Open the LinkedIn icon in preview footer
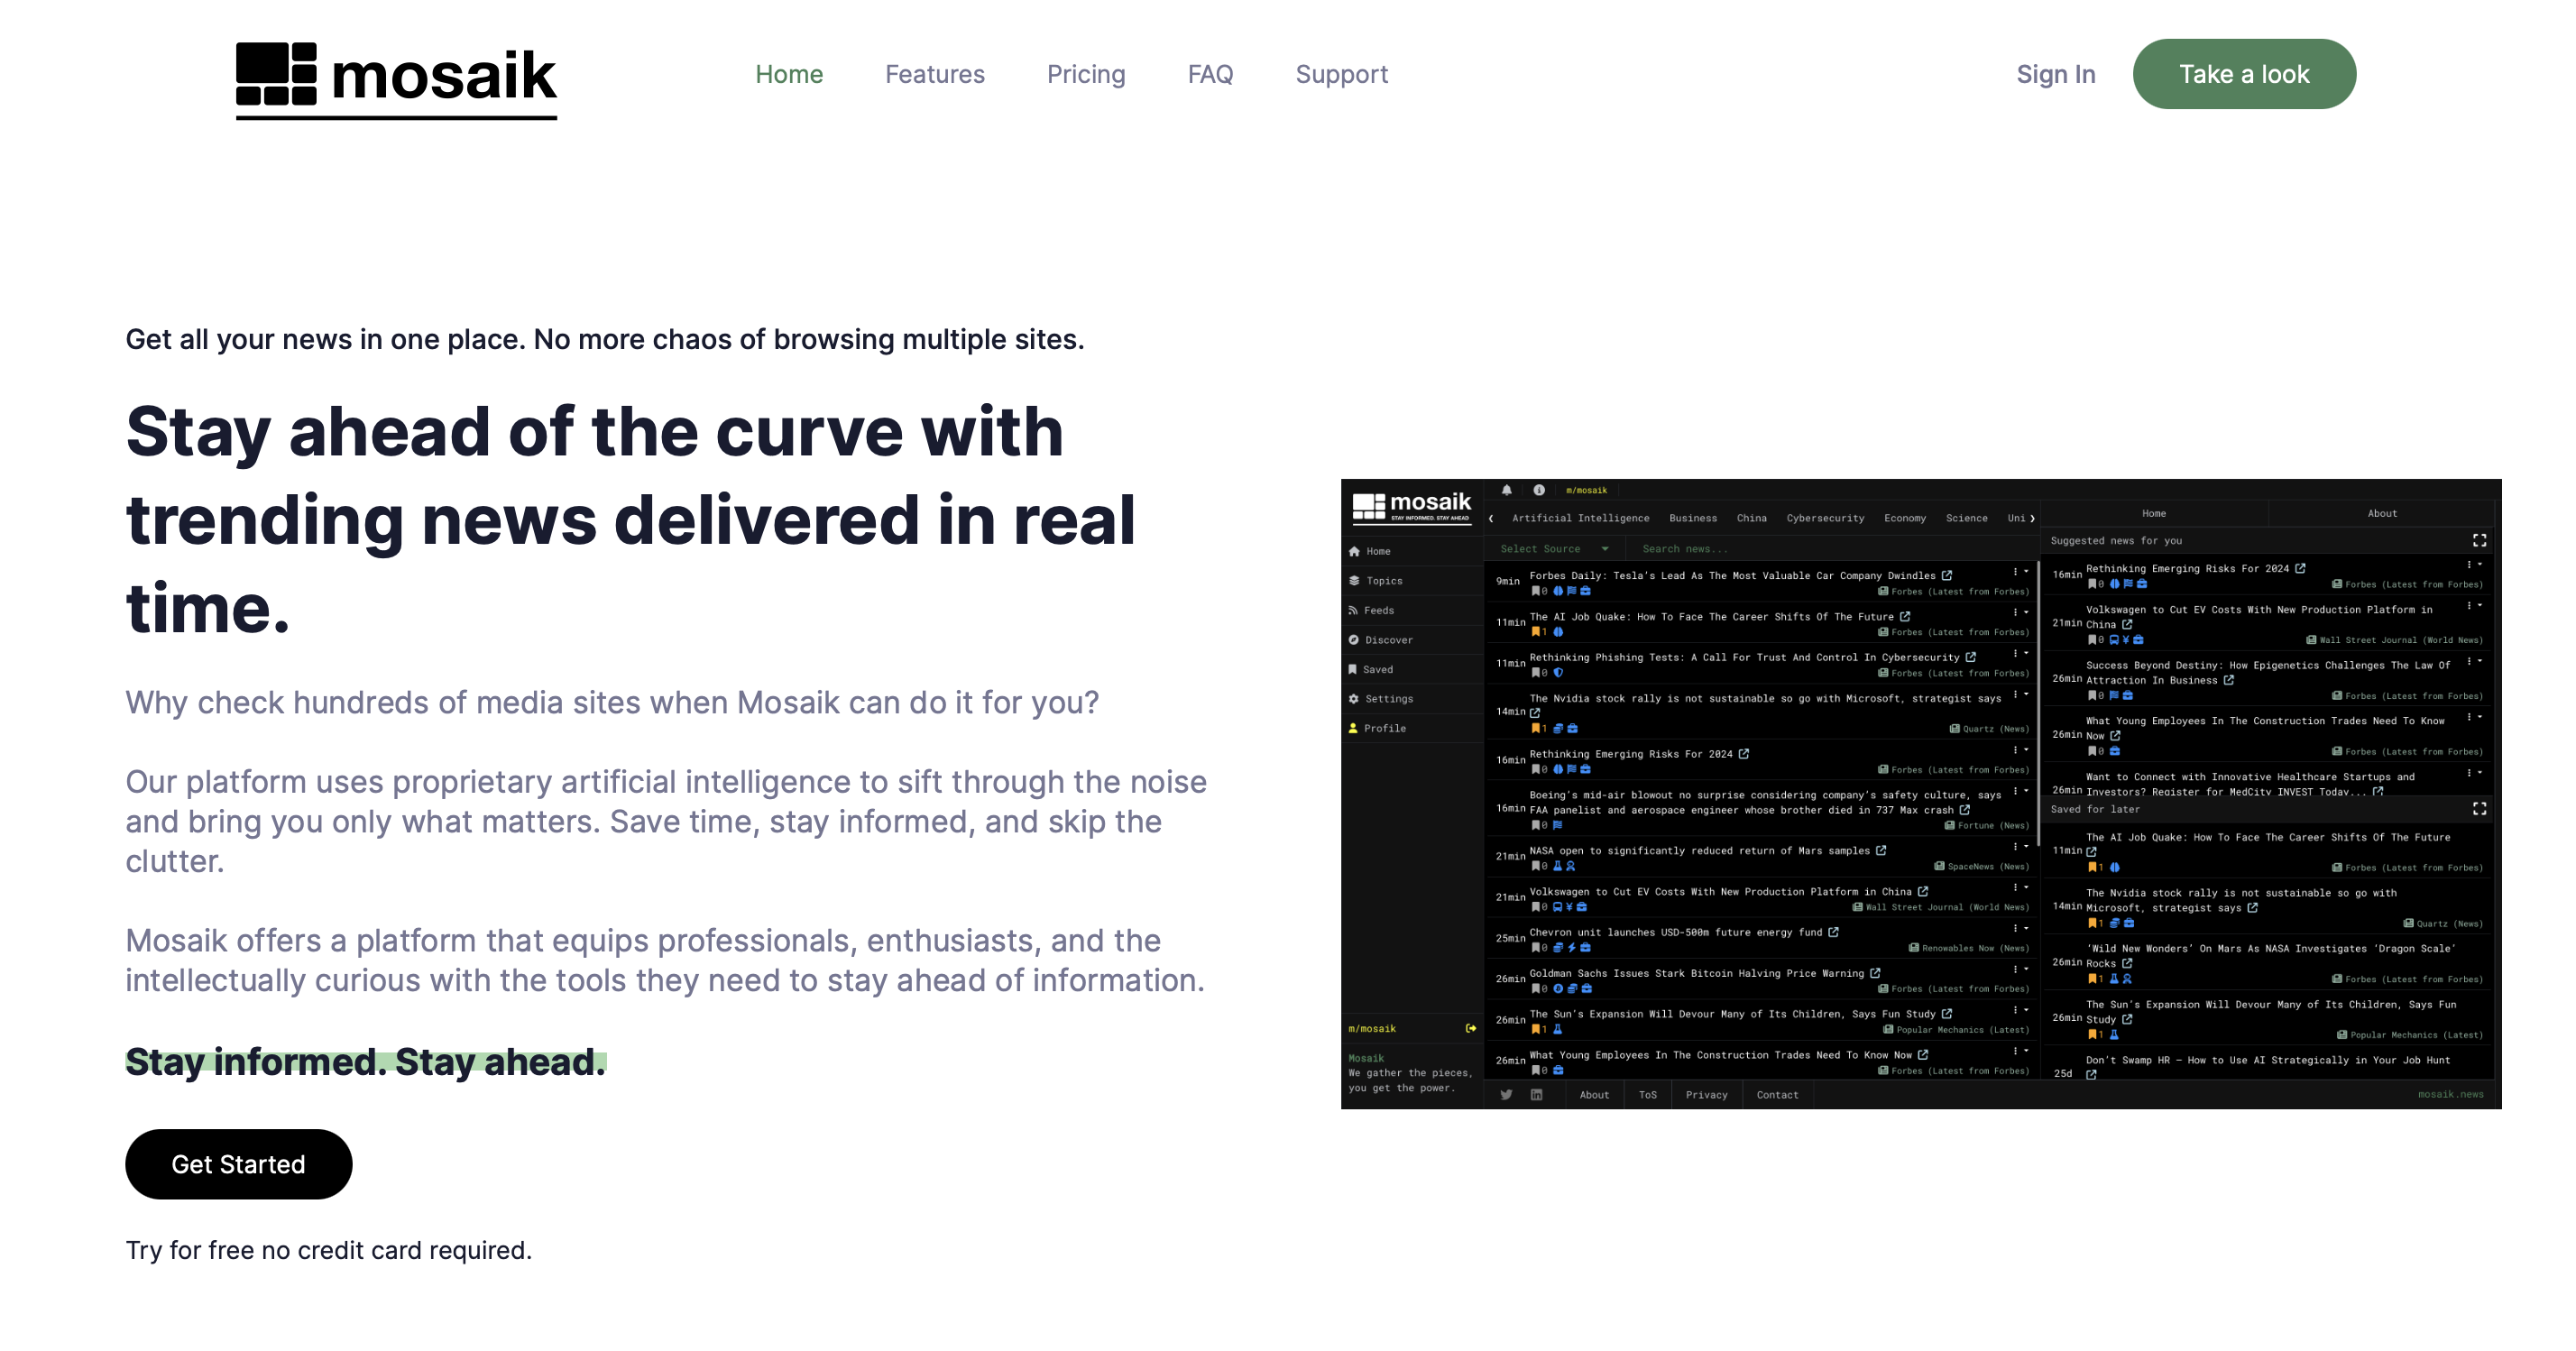Screen dimensions: 2576x1351 tap(1536, 1095)
